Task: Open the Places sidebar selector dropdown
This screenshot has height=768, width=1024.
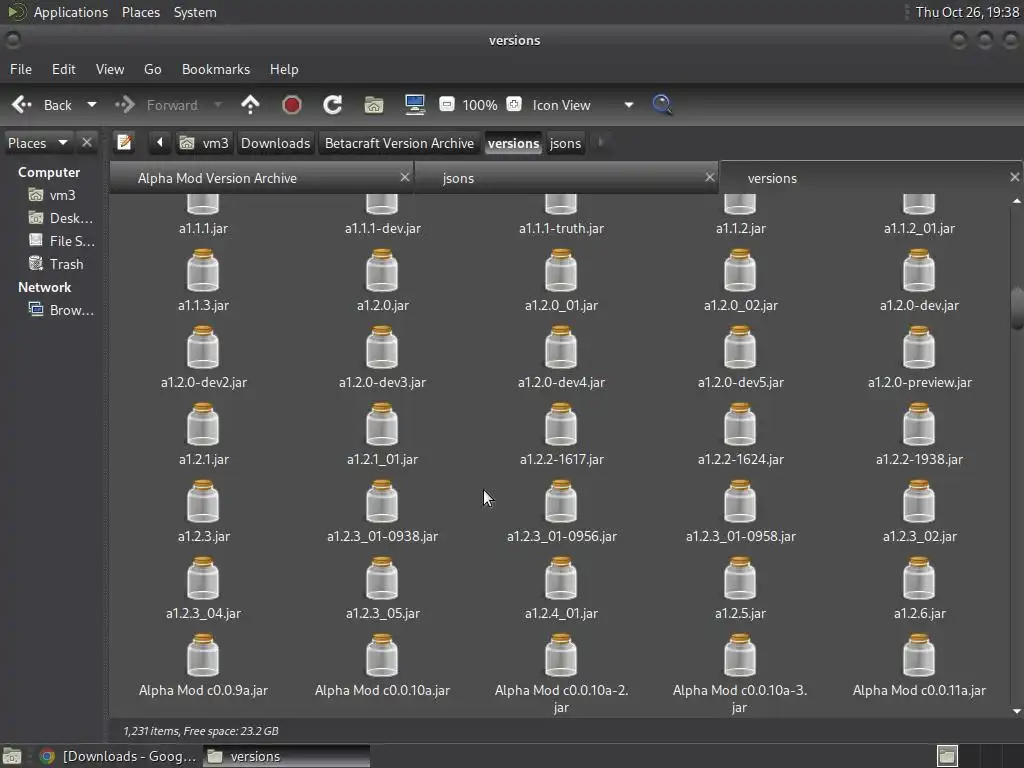Action: tap(38, 143)
